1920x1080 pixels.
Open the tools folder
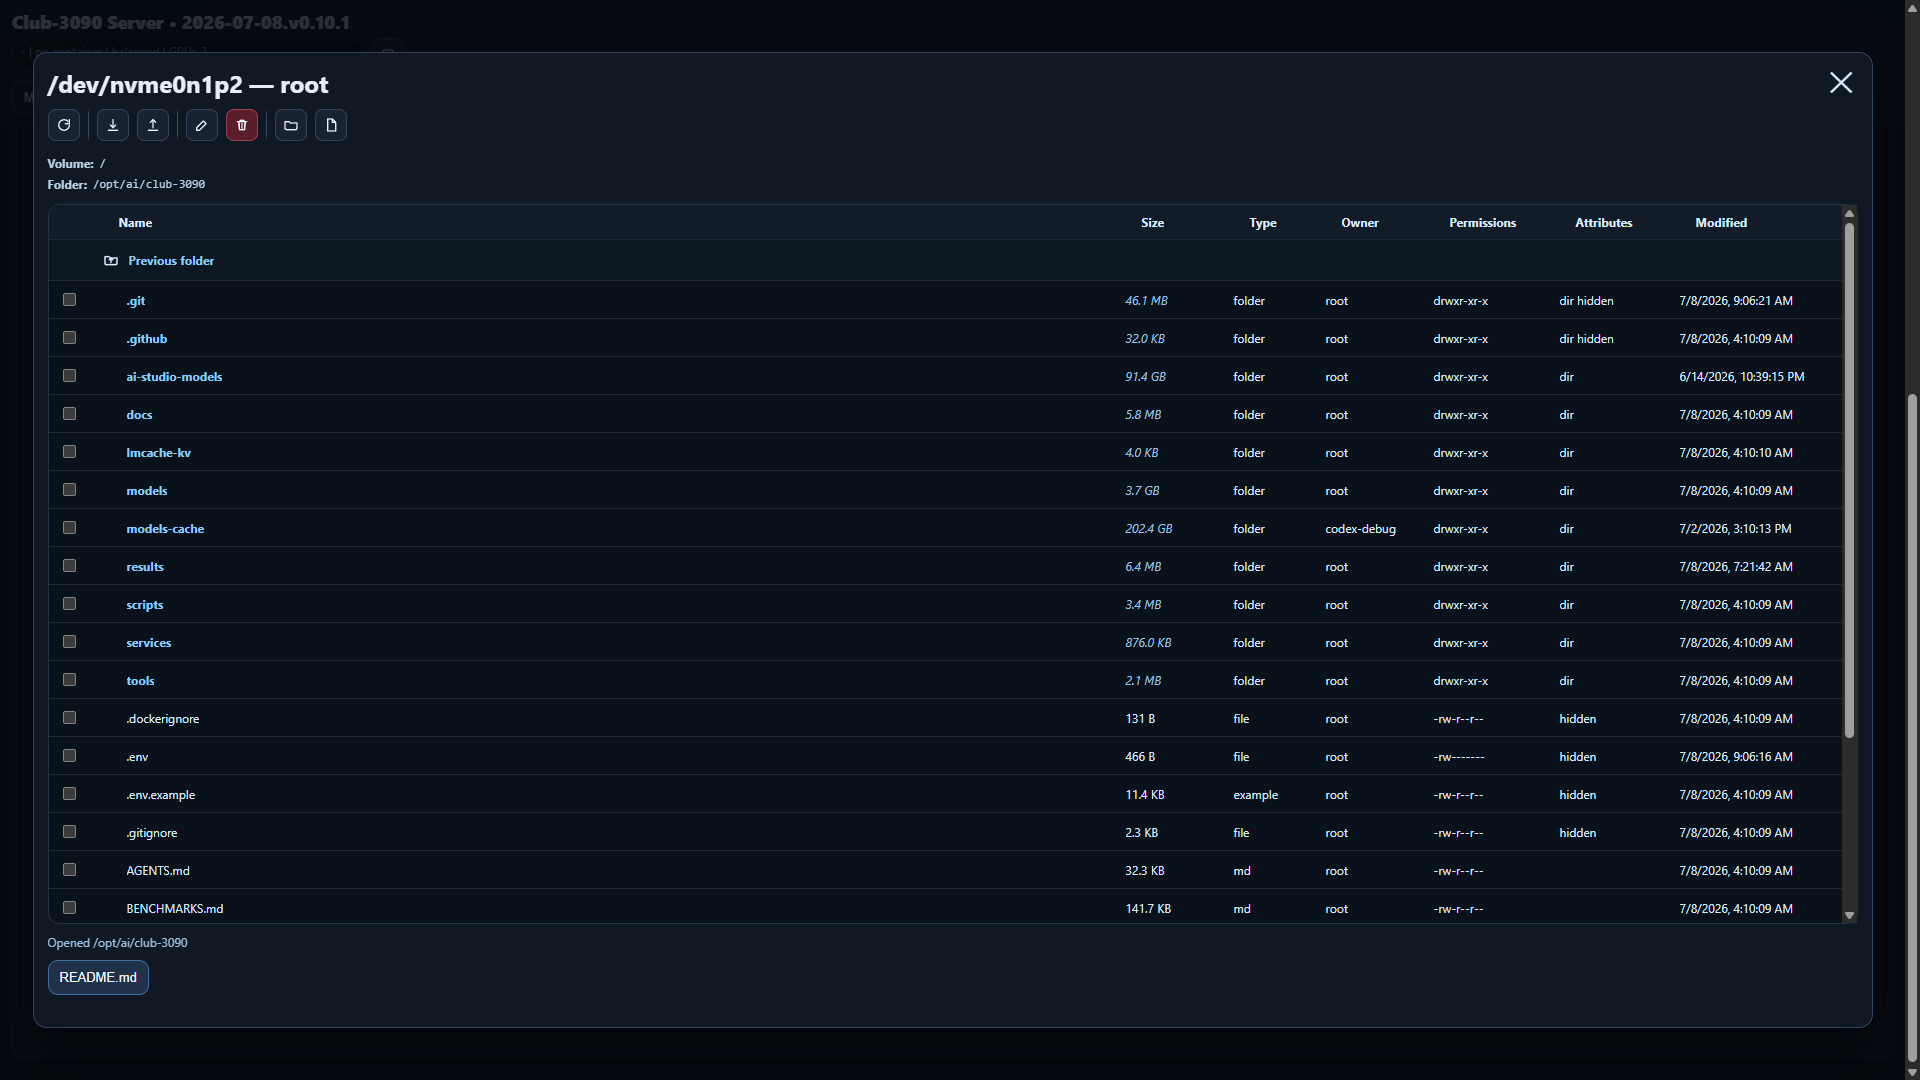(140, 681)
